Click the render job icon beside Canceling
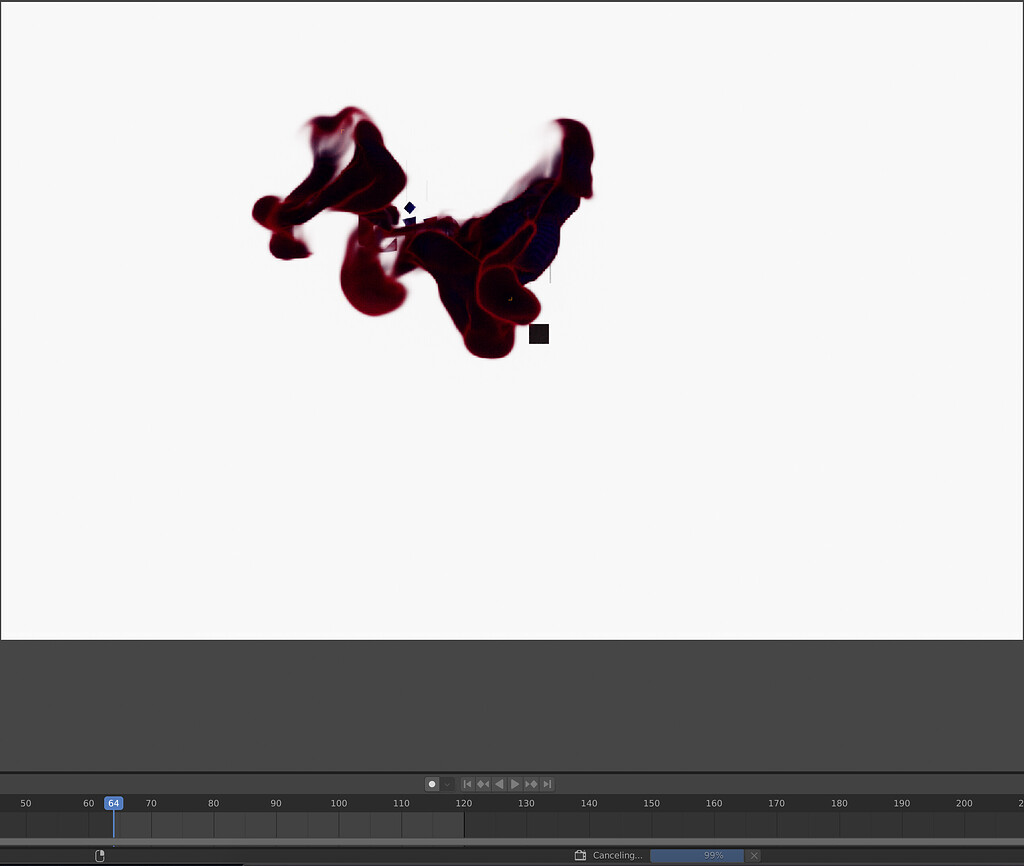Viewport: 1024px width, 866px height. click(x=580, y=855)
